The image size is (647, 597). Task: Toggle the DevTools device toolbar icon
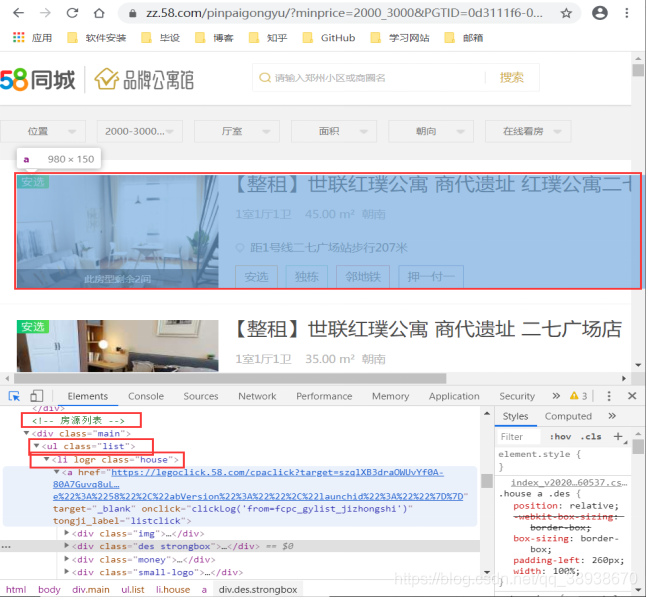(x=36, y=396)
